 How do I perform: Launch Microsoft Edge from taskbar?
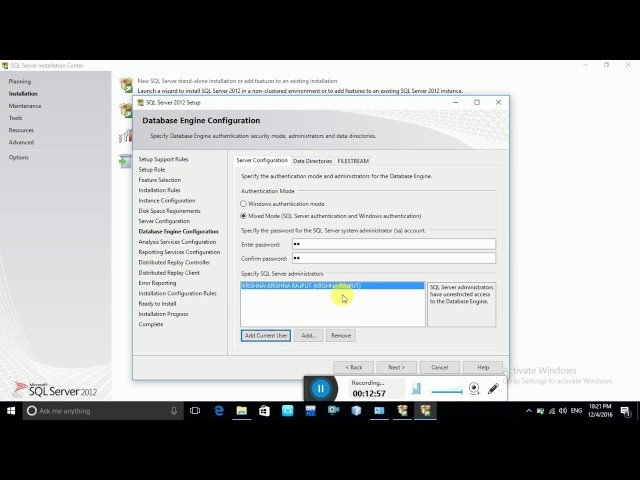219,411
